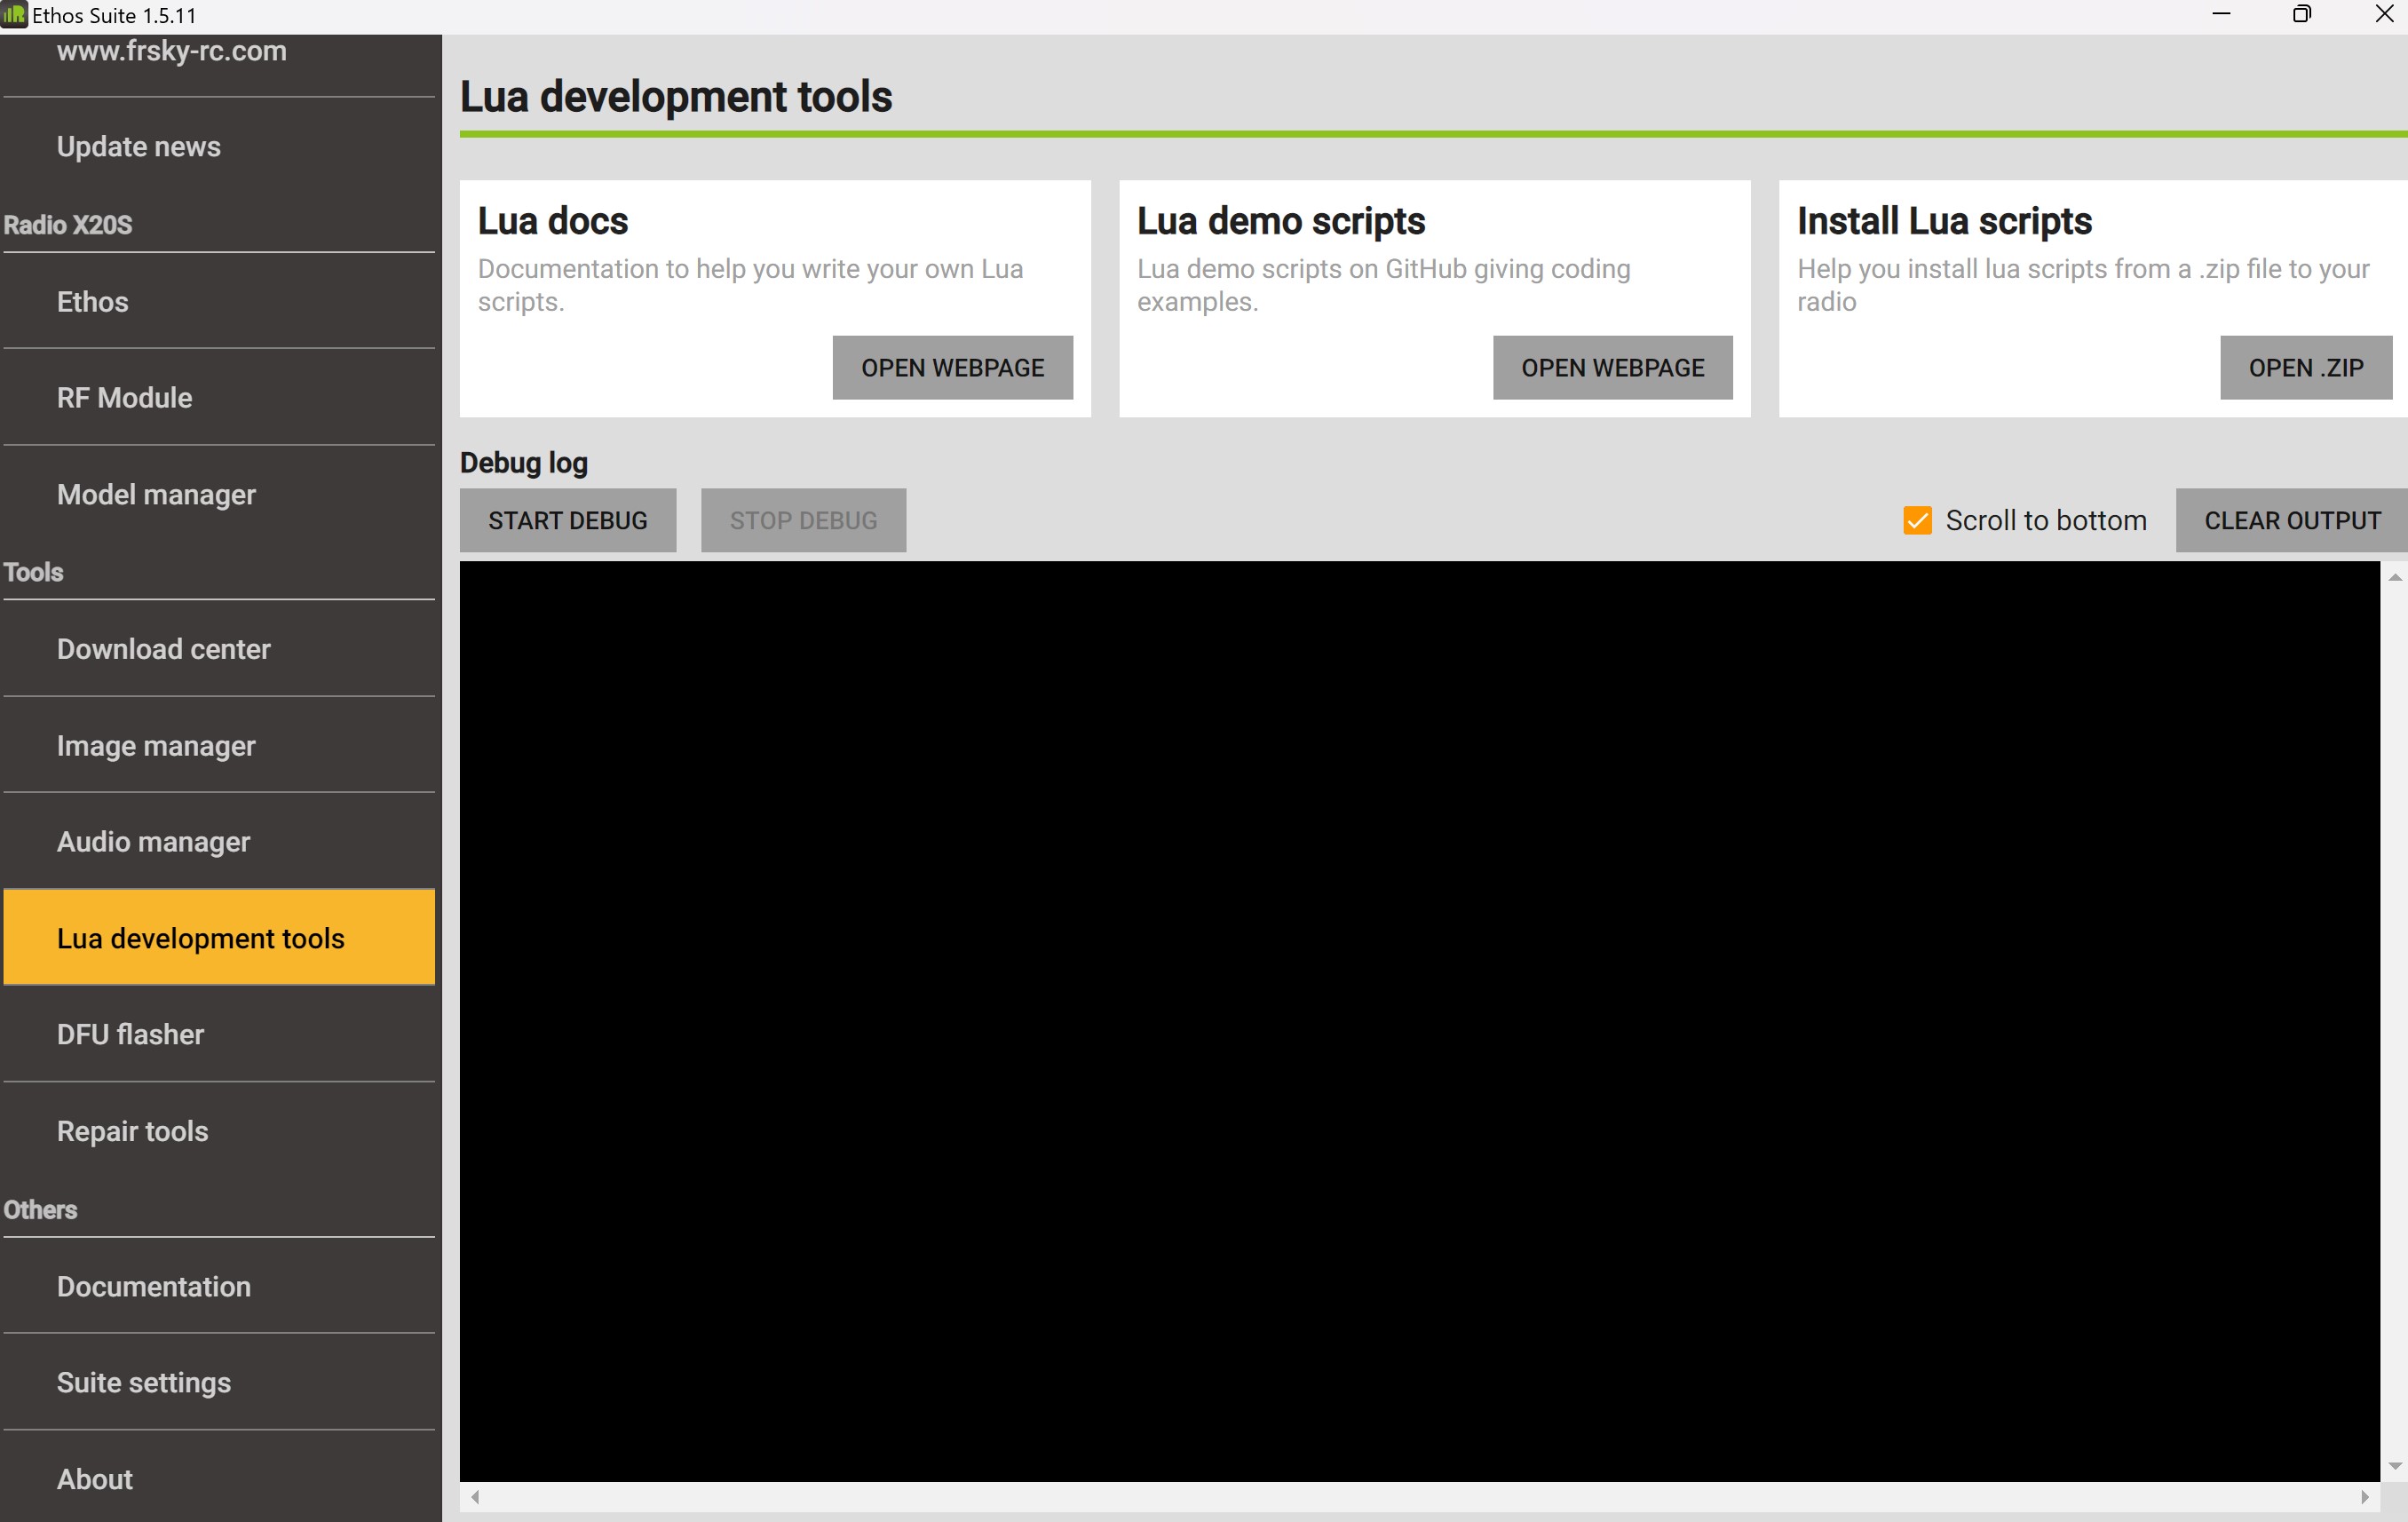The image size is (2408, 1522).
Task: Open the Download center menu item
Action: [164, 649]
